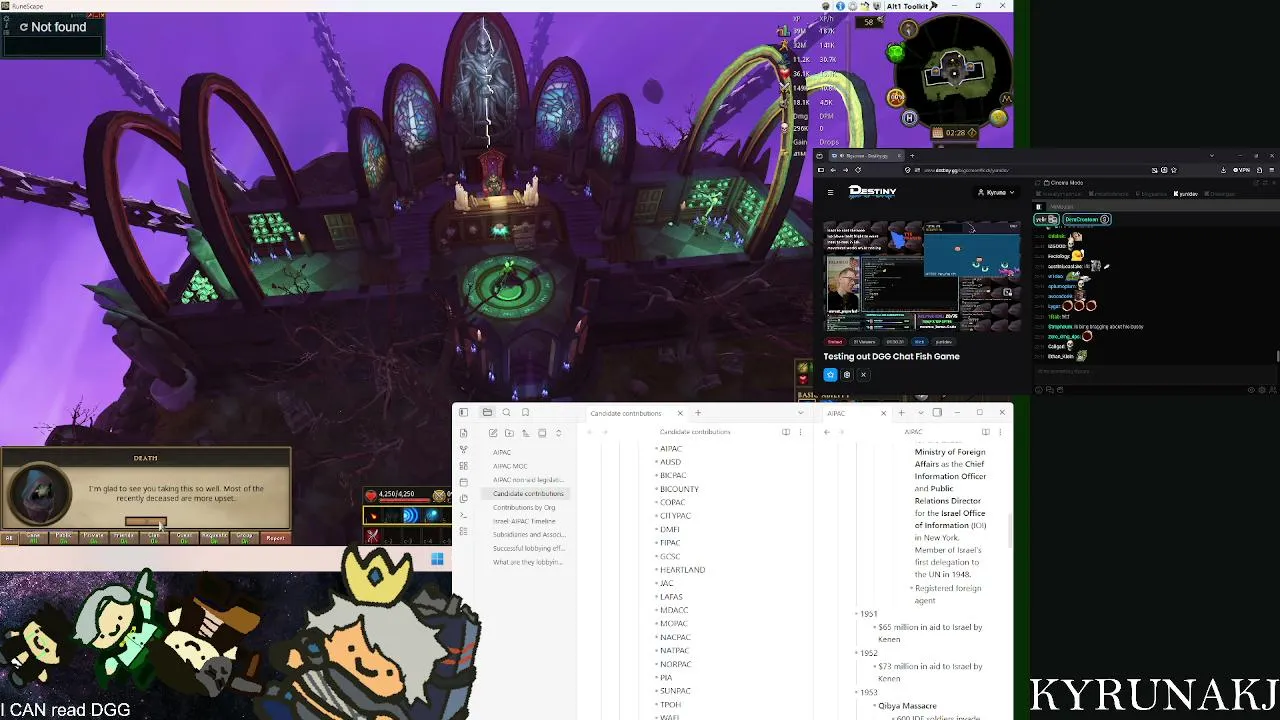Open the Obsidian canvas ribbon icon

[463, 466]
